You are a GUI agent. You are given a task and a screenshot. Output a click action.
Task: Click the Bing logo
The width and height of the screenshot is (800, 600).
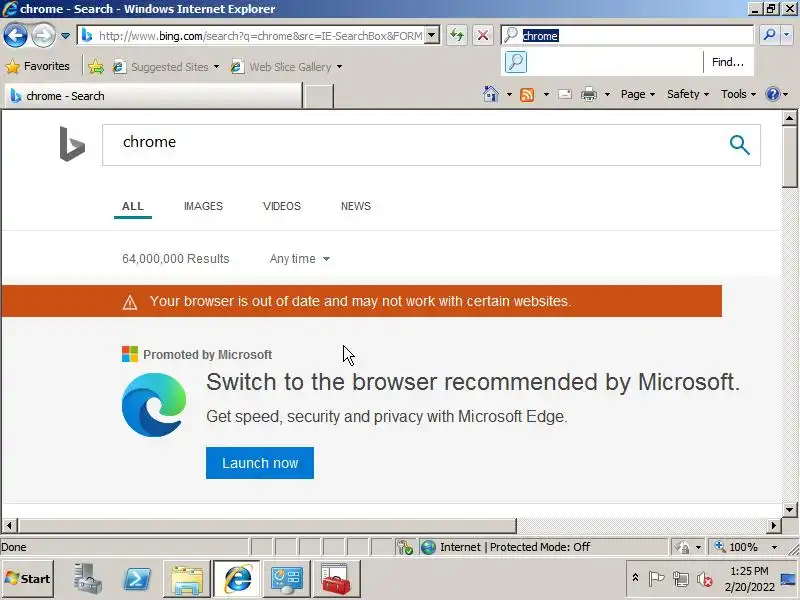pyautogui.click(x=72, y=144)
